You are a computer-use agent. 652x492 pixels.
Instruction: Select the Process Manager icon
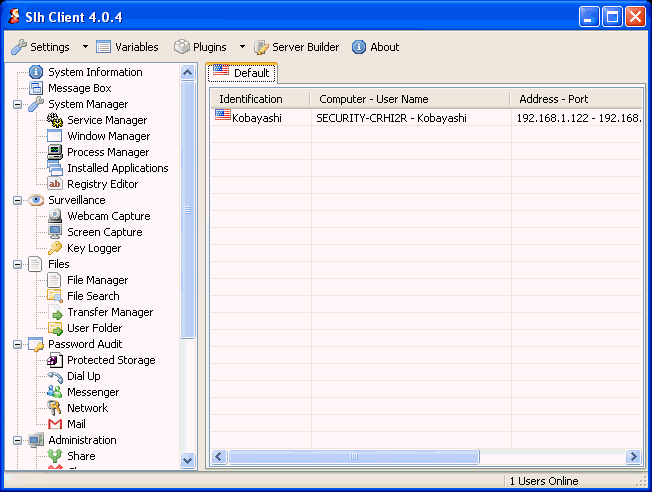[x=55, y=152]
